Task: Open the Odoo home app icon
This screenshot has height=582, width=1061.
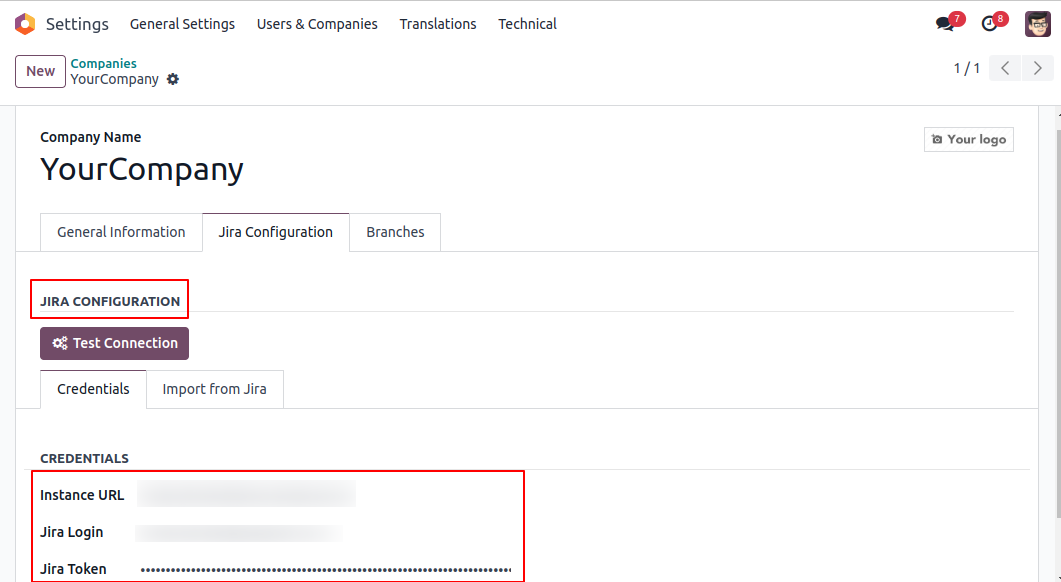Action: click(25, 24)
